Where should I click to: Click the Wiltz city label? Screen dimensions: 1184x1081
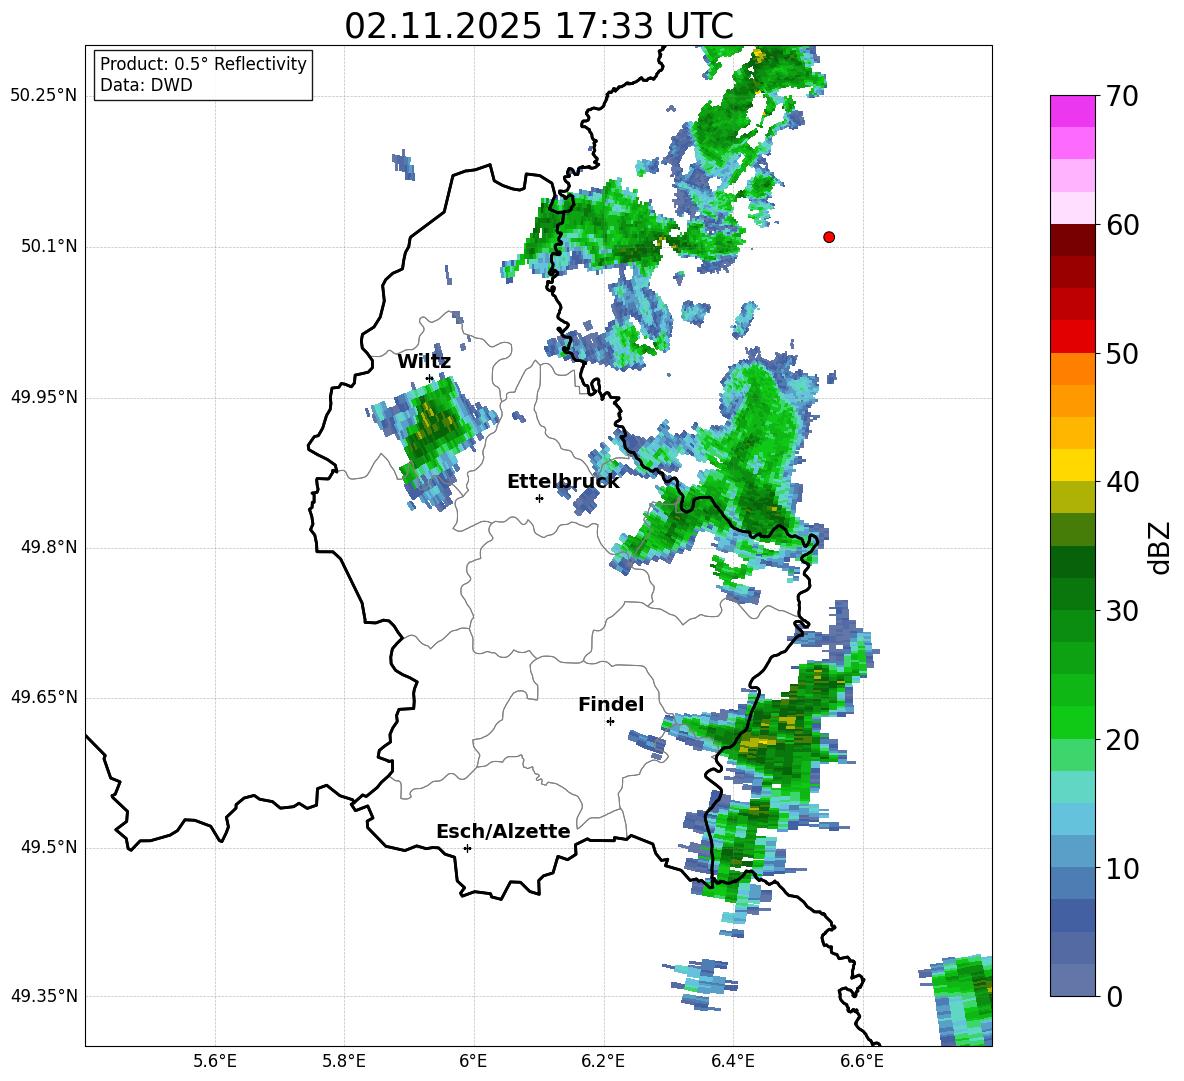pyautogui.click(x=424, y=362)
